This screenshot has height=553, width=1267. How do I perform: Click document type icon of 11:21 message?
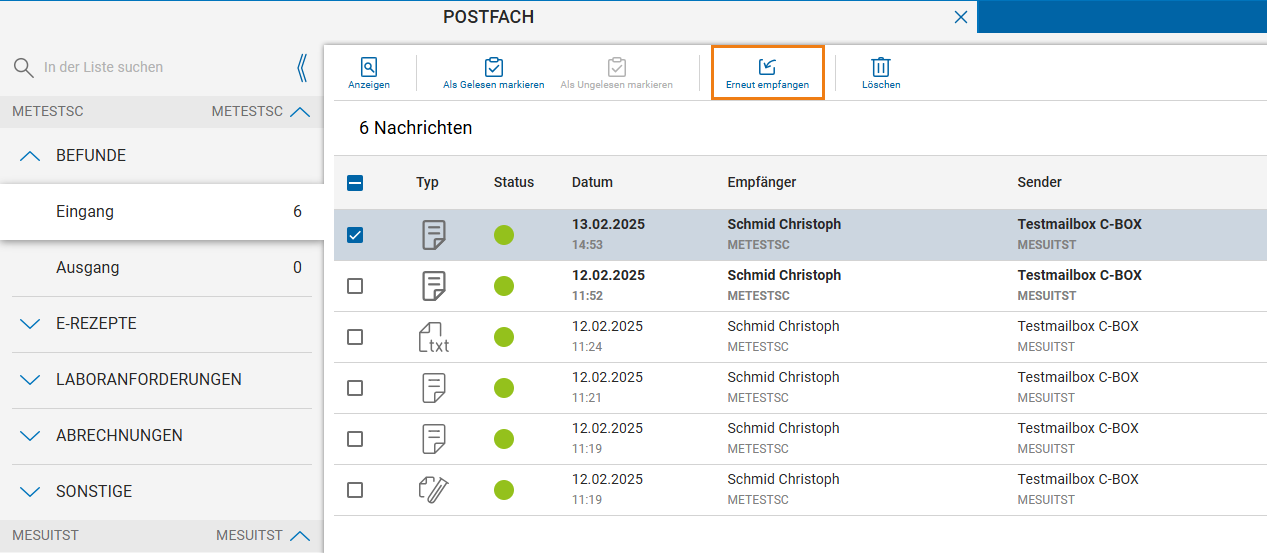click(433, 388)
